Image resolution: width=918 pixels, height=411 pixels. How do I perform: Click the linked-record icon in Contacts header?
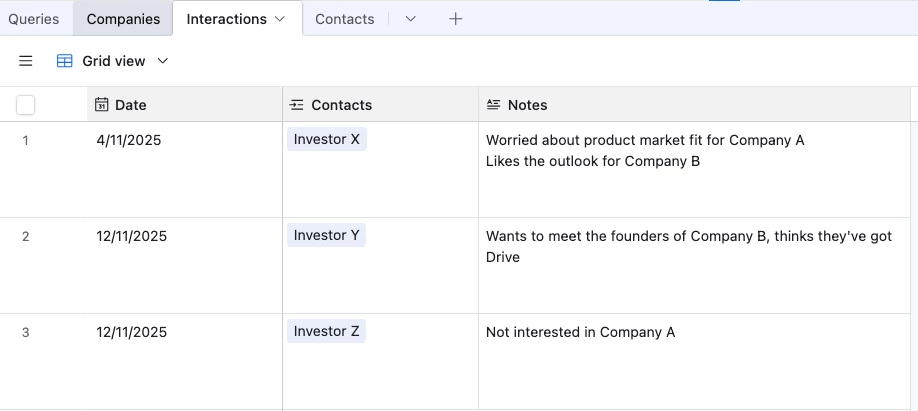[x=297, y=105]
